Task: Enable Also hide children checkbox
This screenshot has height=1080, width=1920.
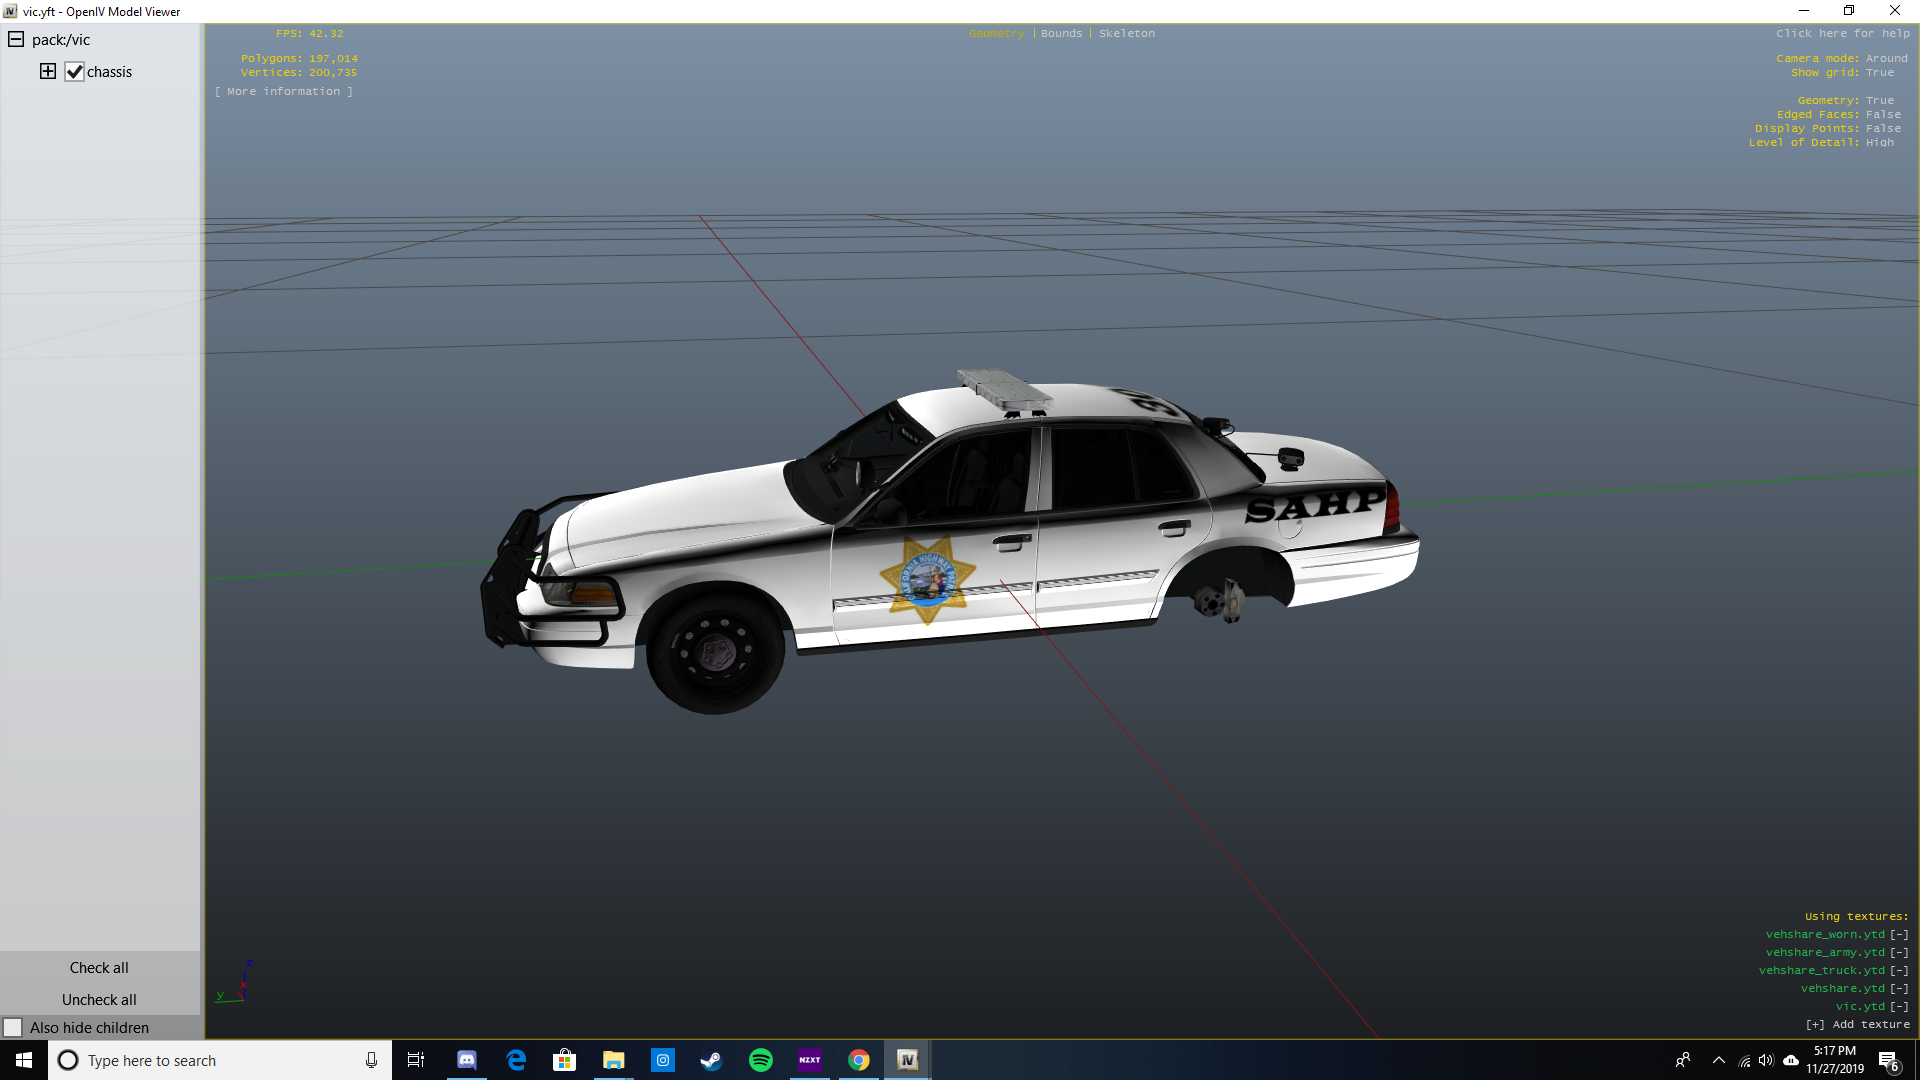Action: coord(13,1028)
